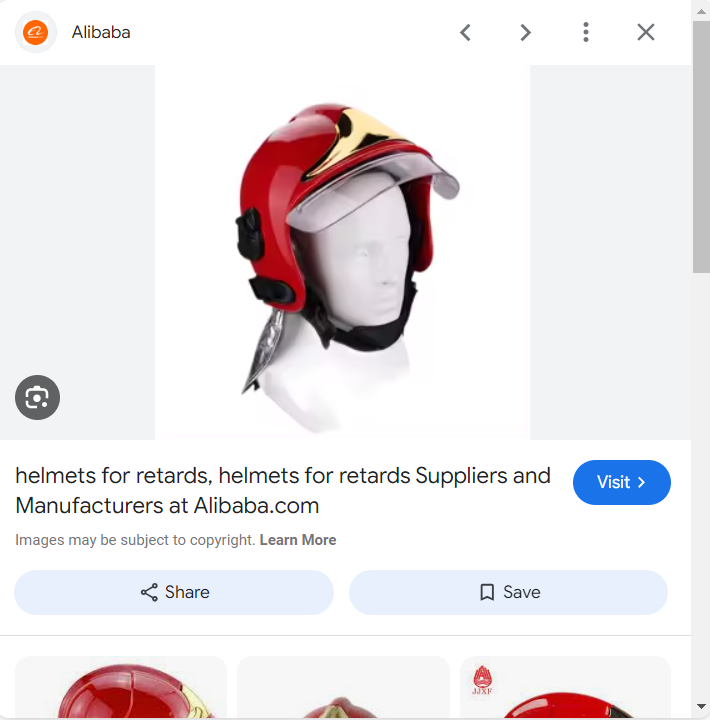
Task: Open the first related red helmet thumbnail
Action: coord(121,687)
